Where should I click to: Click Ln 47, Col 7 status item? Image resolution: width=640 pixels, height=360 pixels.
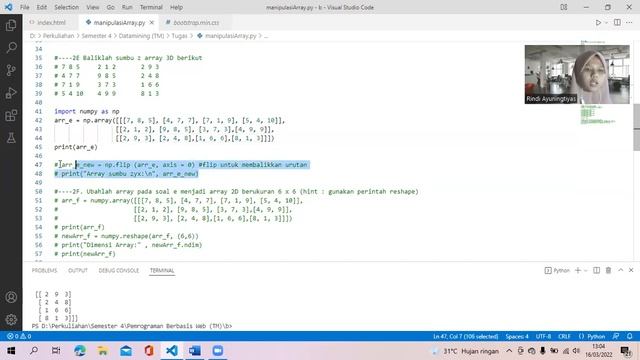coord(466,336)
